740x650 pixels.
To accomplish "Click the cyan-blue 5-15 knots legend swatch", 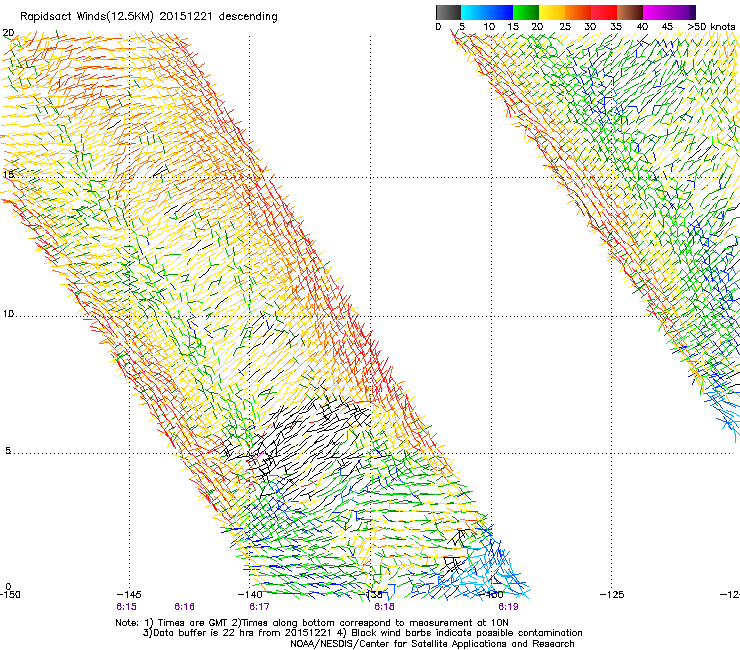I will pos(487,12).
